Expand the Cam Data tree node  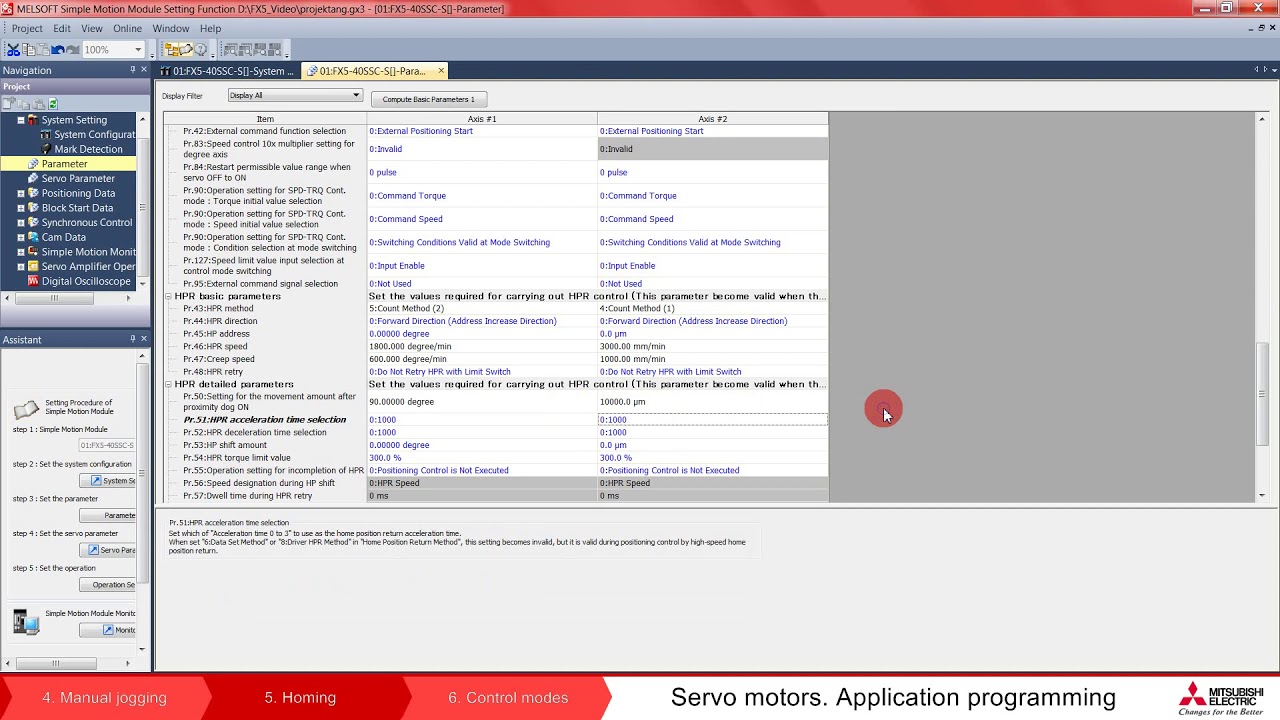point(20,237)
